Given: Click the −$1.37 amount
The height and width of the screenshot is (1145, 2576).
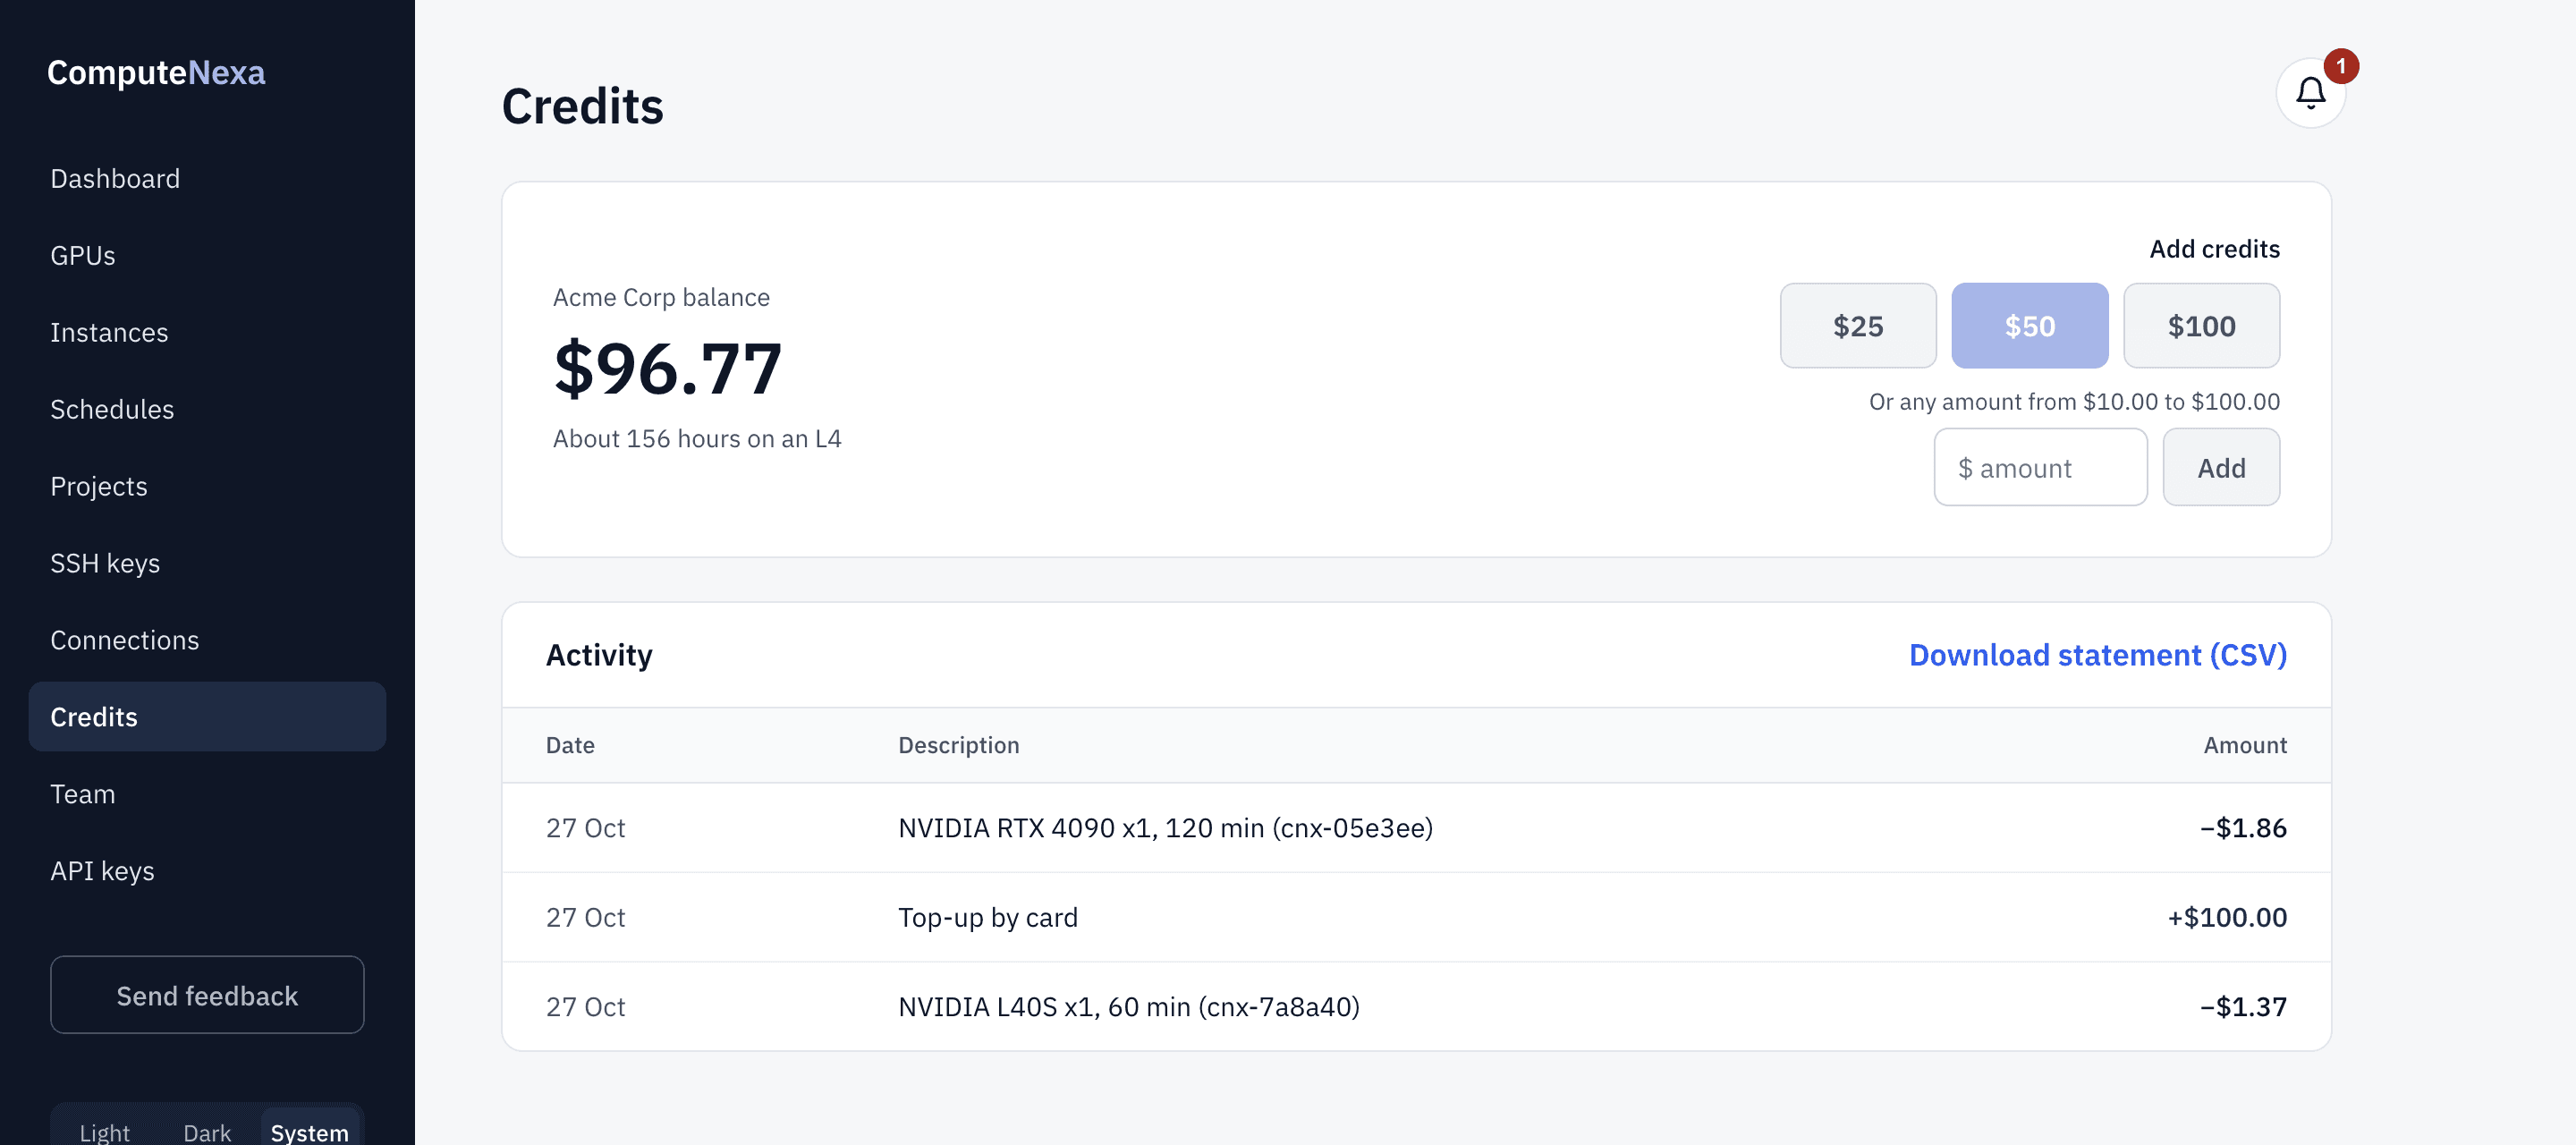Looking at the screenshot, I should tap(2243, 1006).
